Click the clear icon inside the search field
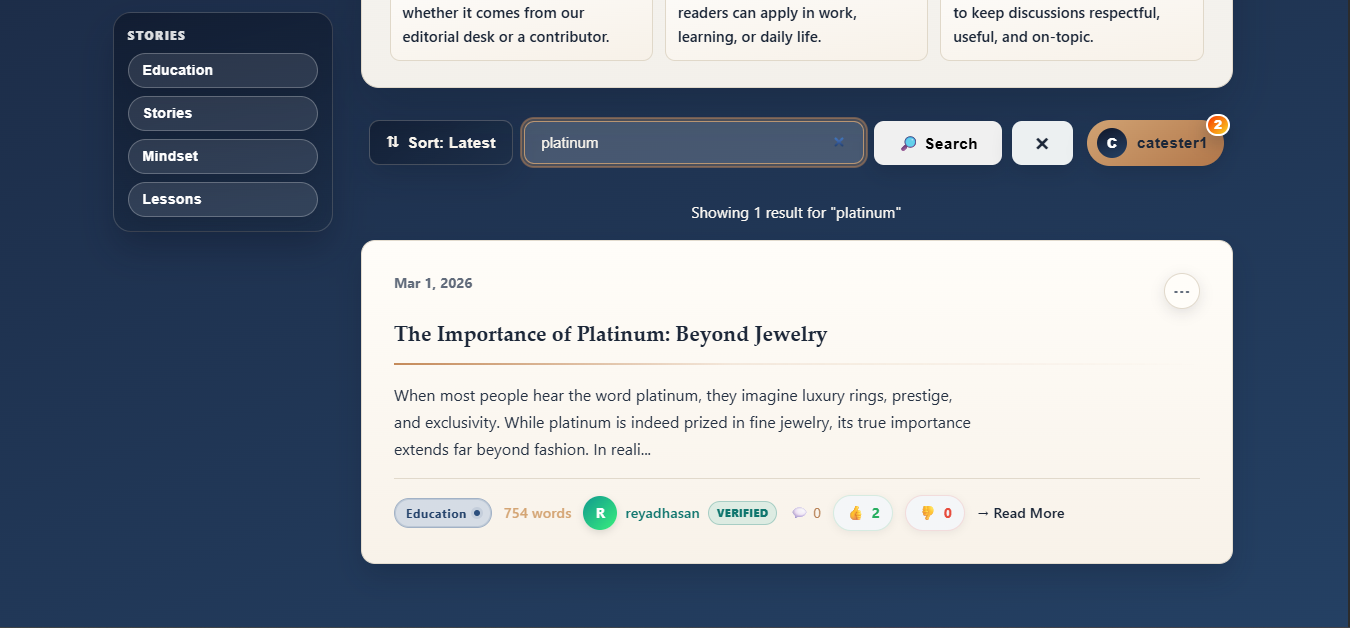 (x=839, y=143)
